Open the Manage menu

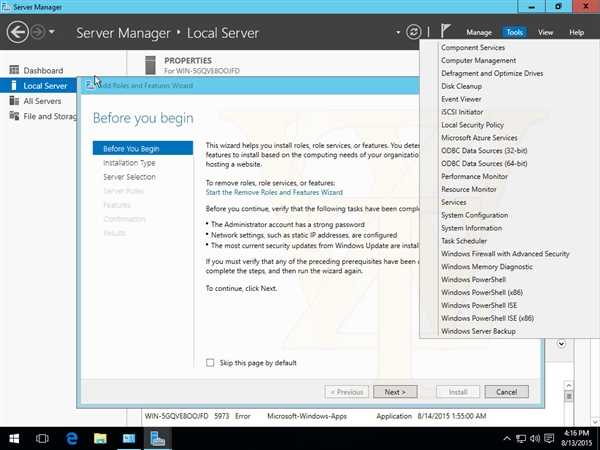479,33
